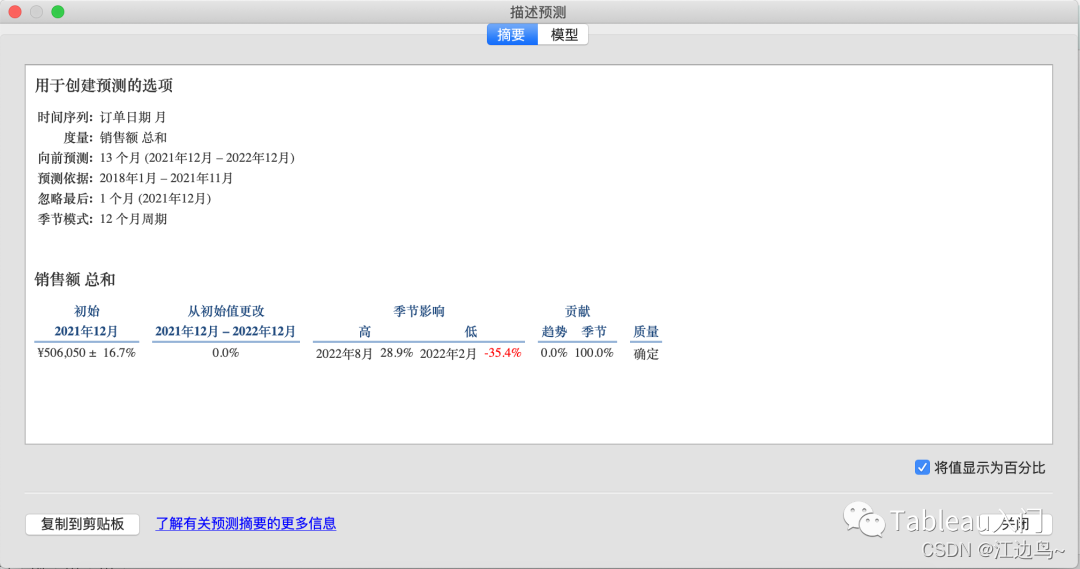1080x569 pixels.
Task: Click the 高 sub-header
Action: tap(365, 332)
